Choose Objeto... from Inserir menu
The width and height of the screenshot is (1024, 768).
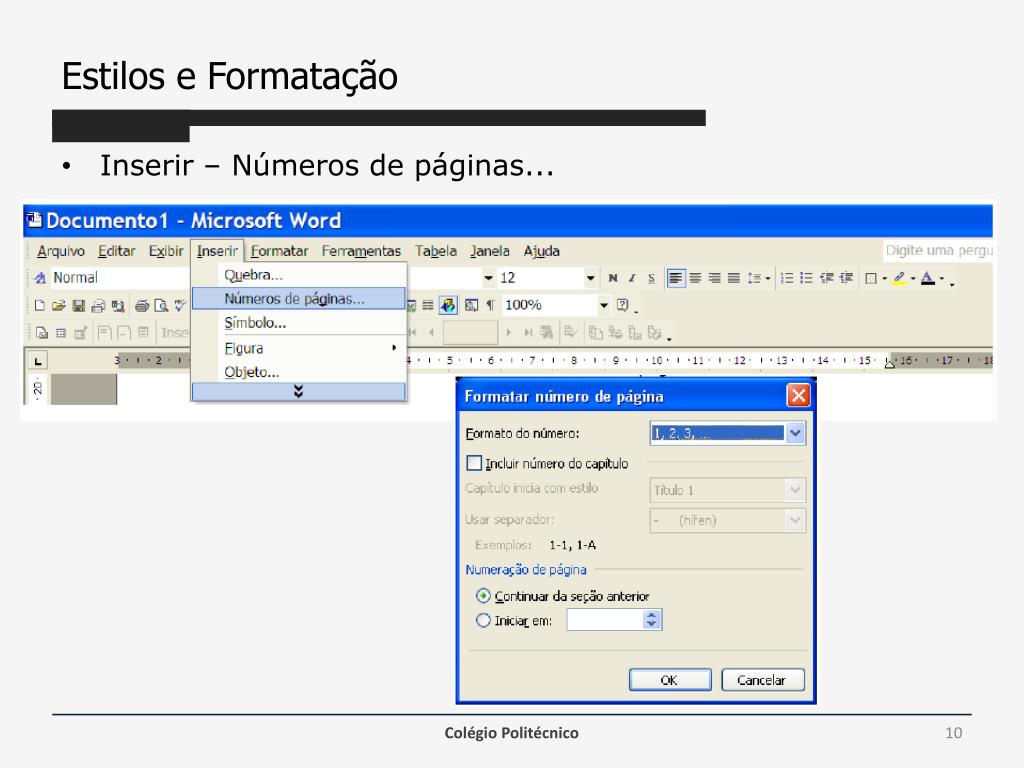click(298, 372)
